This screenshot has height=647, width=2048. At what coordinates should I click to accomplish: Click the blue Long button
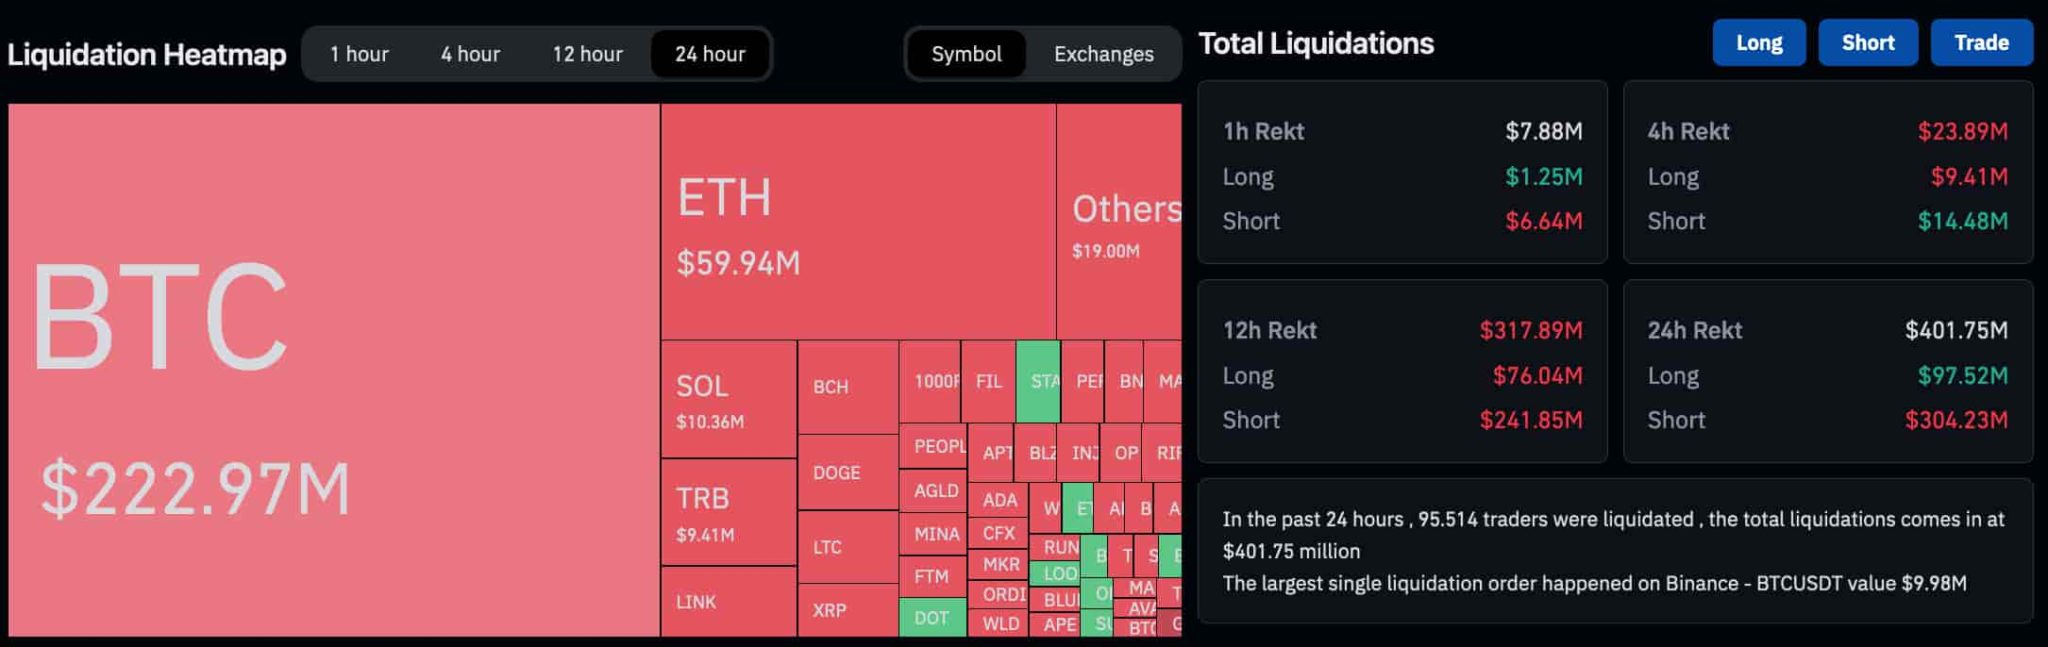[x=1758, y=43]
